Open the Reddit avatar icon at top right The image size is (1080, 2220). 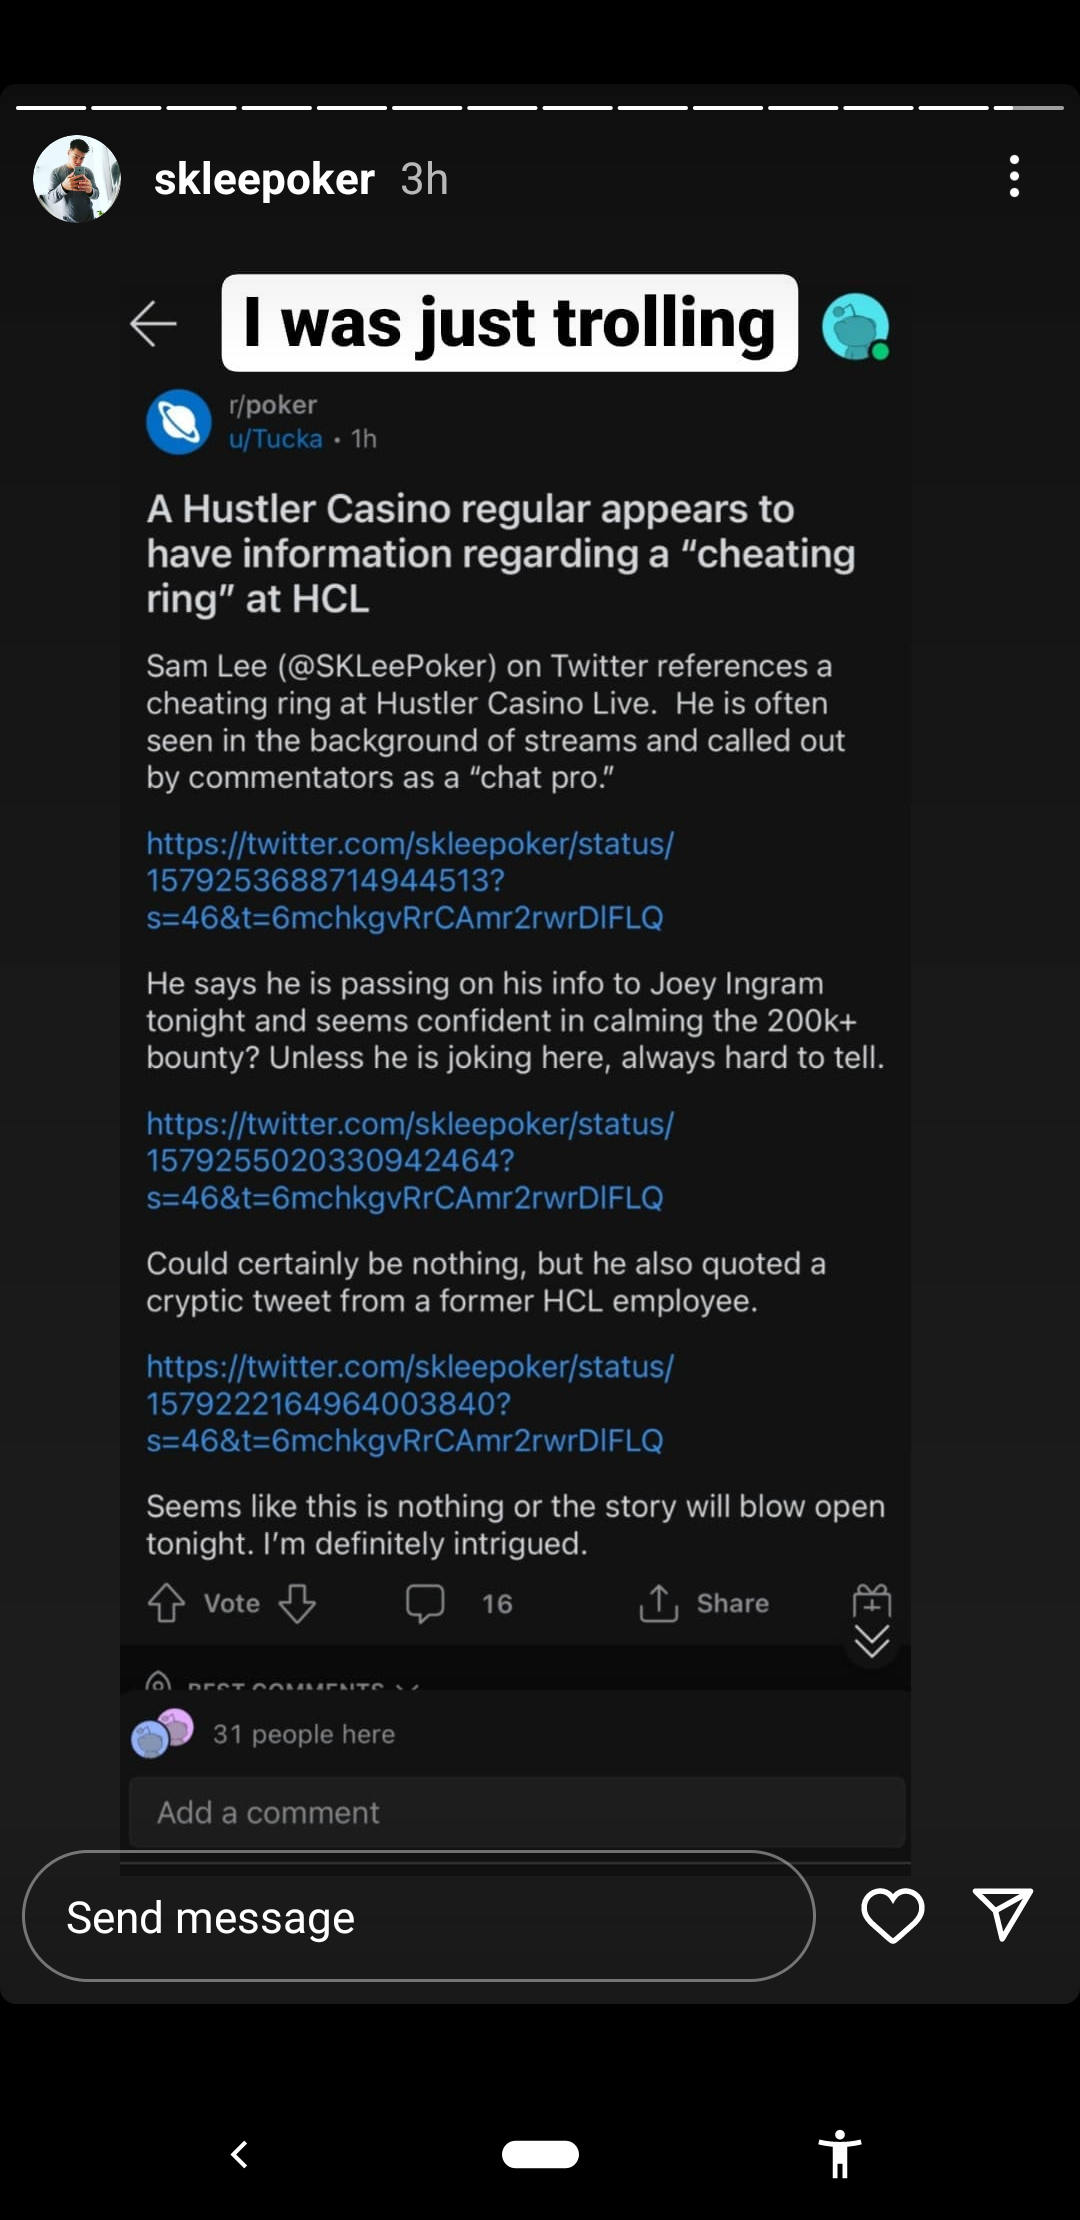click(855, 326)
